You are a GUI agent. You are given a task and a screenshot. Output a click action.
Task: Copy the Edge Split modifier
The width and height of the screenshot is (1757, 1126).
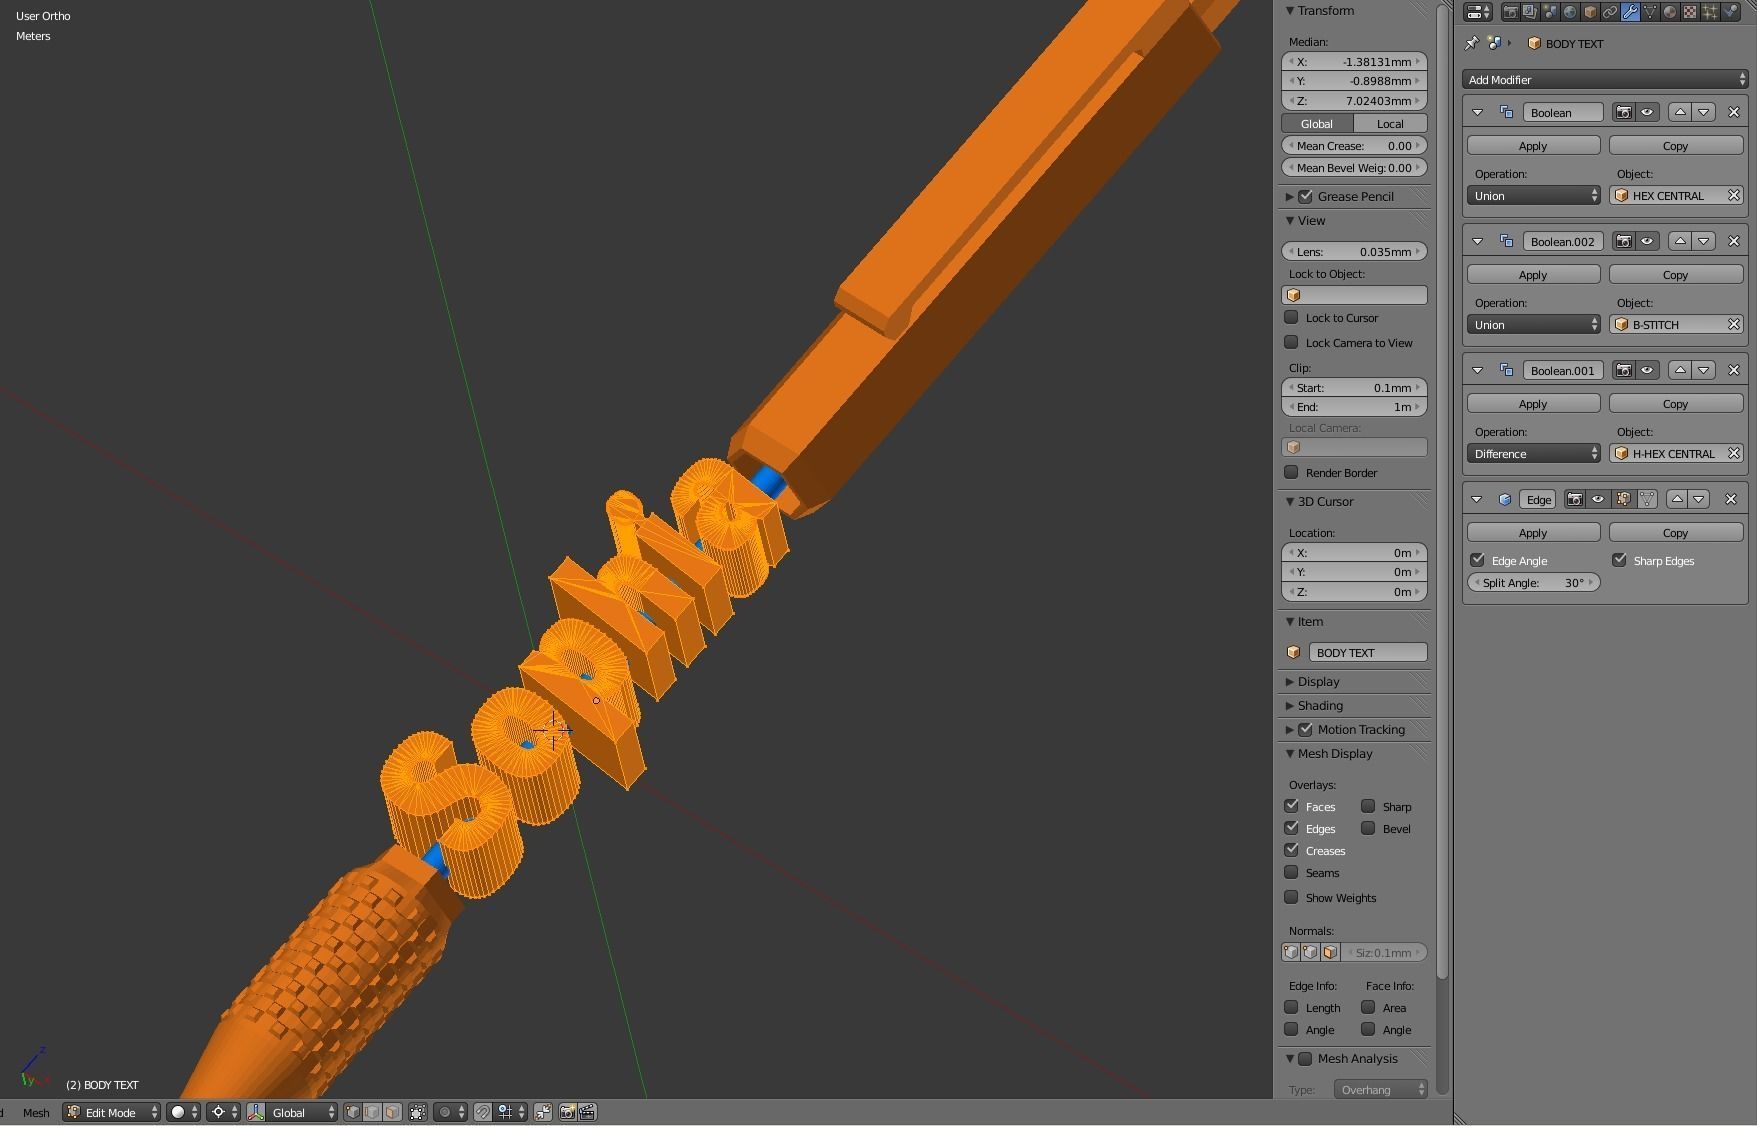[x=1675, y=532]
